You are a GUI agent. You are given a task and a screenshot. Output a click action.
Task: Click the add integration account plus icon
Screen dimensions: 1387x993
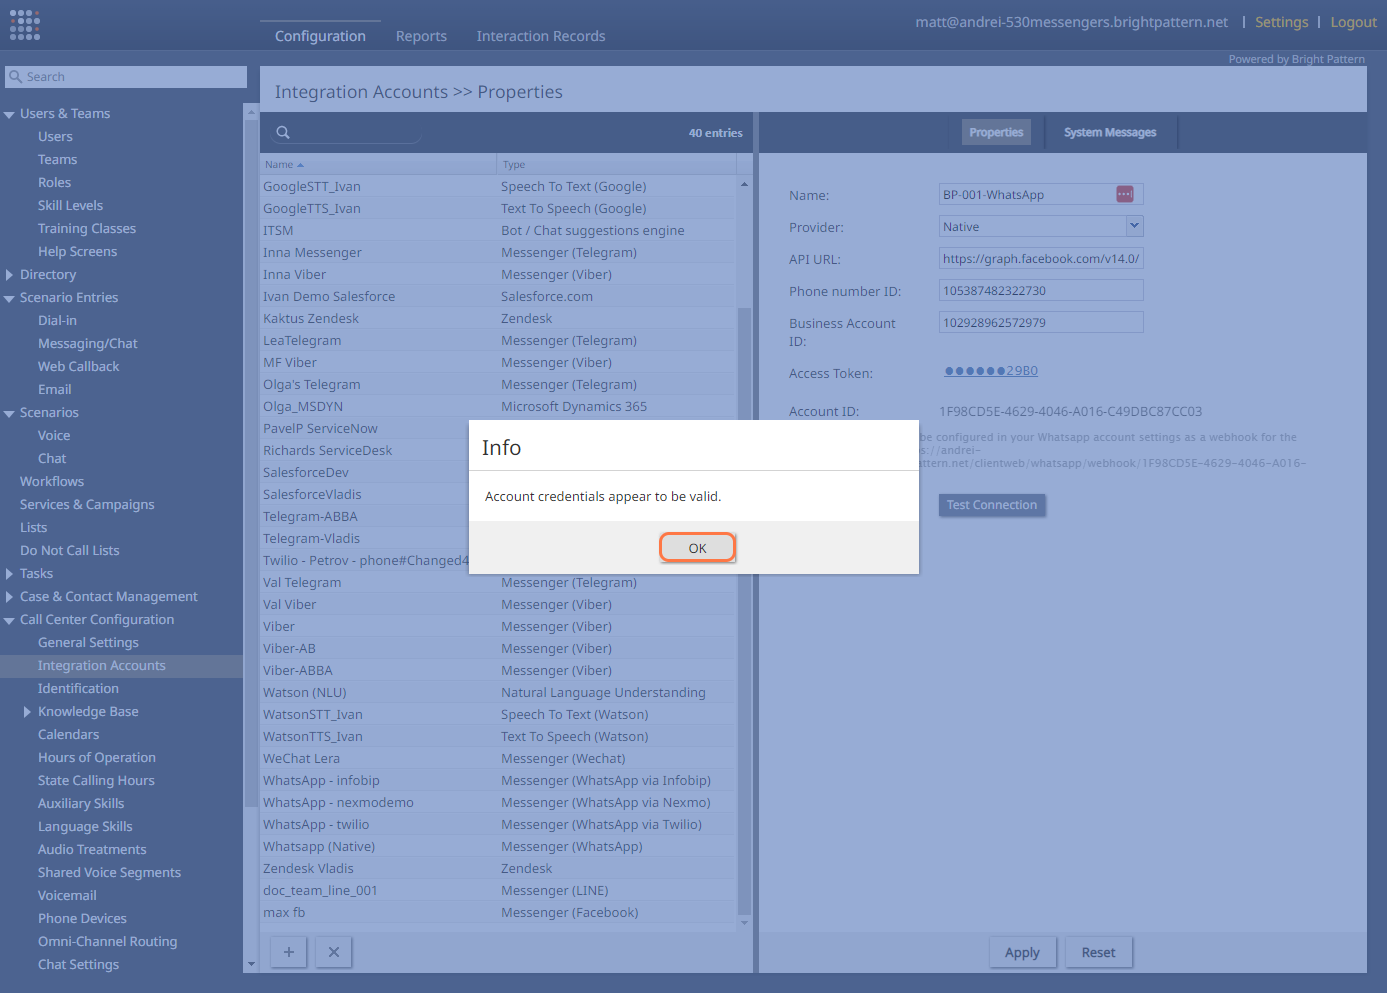[x=288, y=952]
